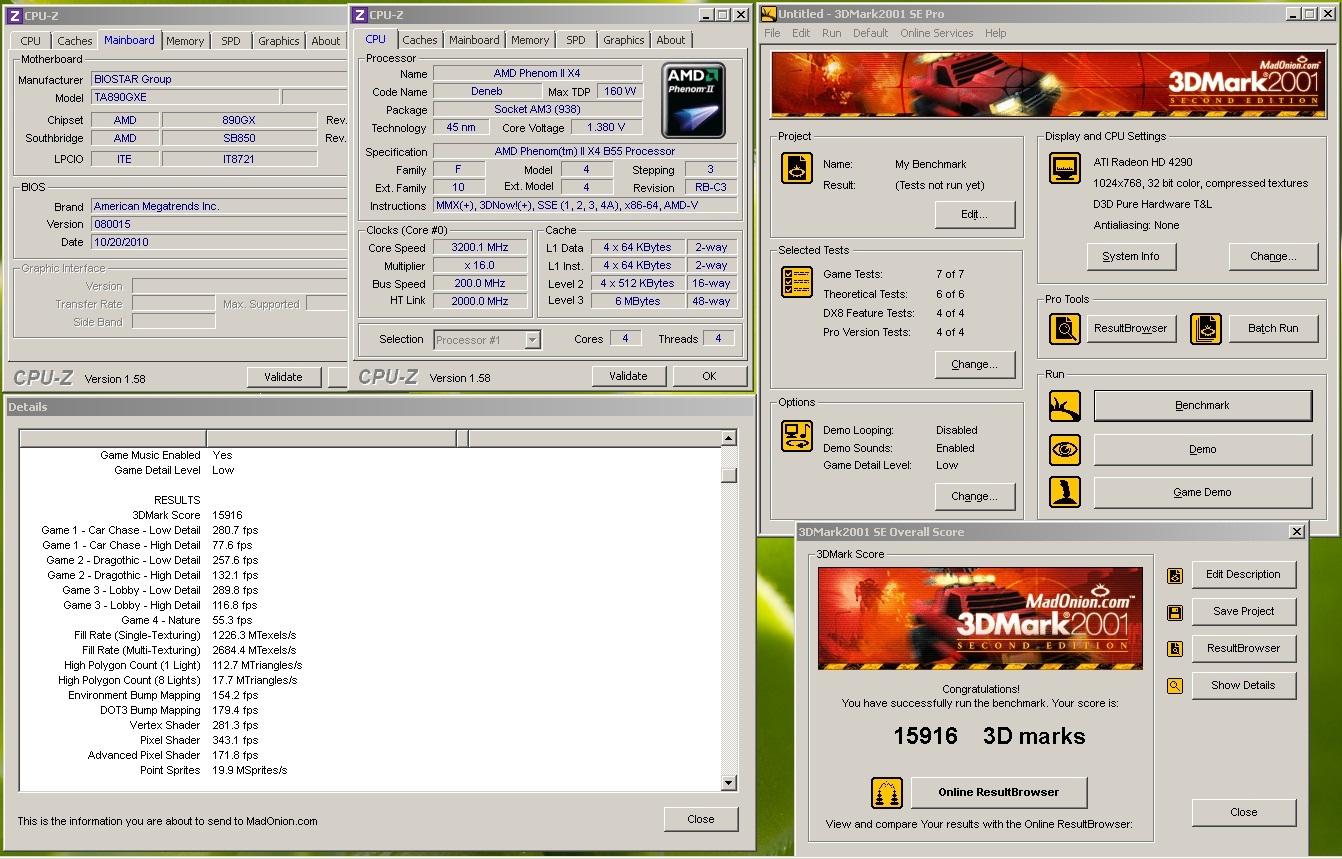The width and height of the screenshot is (1342, 859).
Task: Select CPU tab in the back CPU-Z window
Action: tap(31, 41)
